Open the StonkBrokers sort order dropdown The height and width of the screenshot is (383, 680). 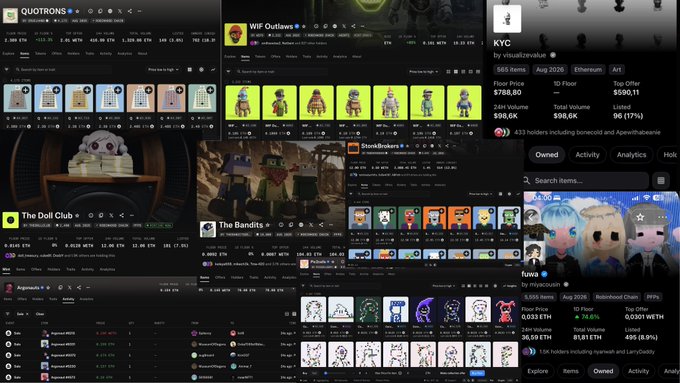click(x=480, y=194)
